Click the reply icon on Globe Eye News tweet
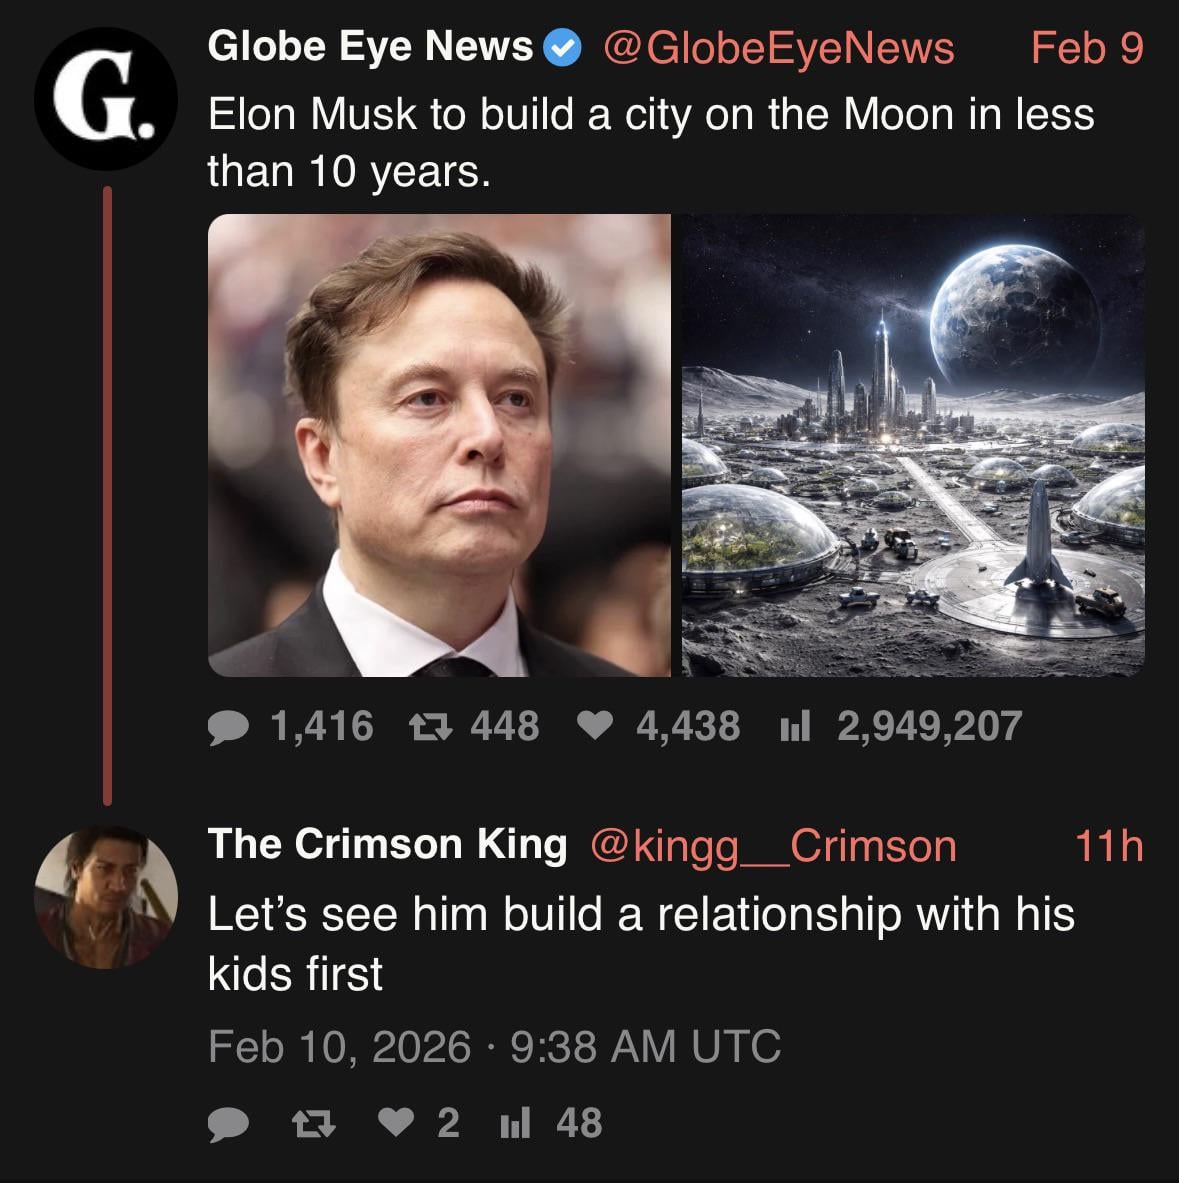 229,727
